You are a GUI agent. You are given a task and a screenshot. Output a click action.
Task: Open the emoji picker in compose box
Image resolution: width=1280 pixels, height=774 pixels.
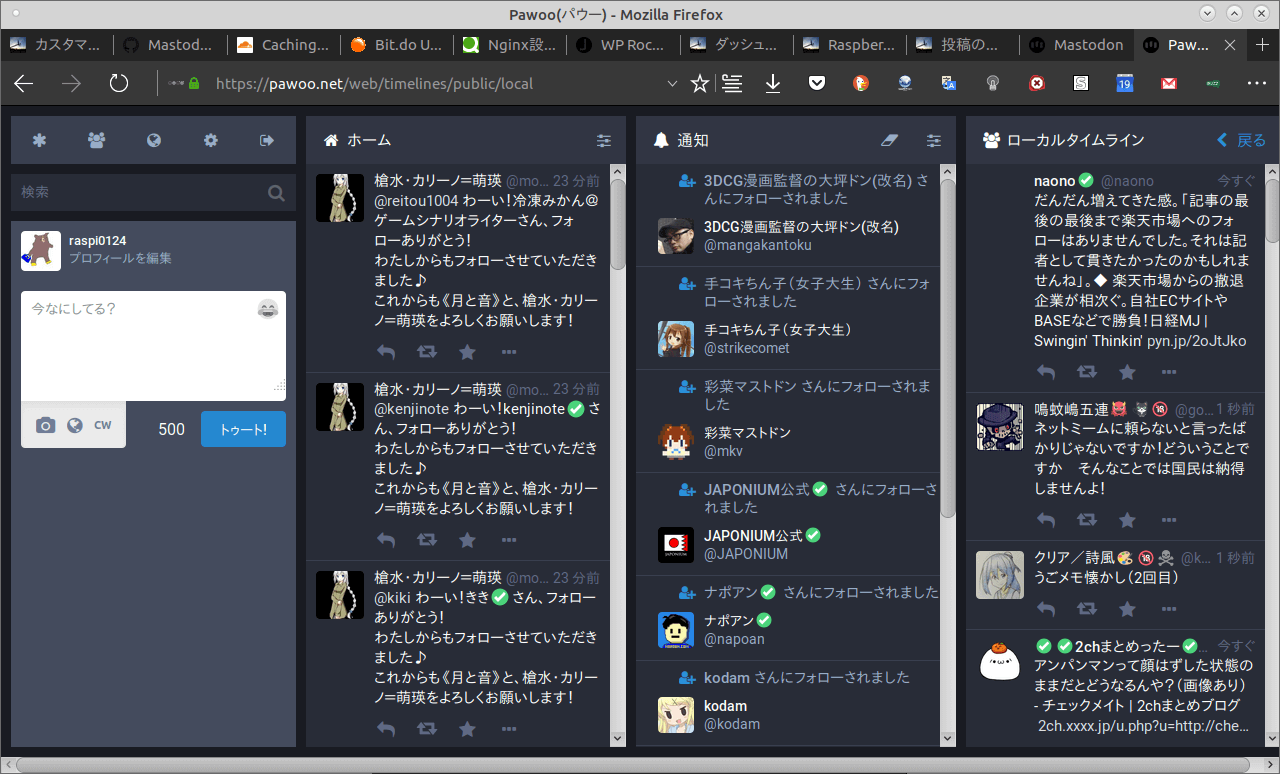[267, 309]
